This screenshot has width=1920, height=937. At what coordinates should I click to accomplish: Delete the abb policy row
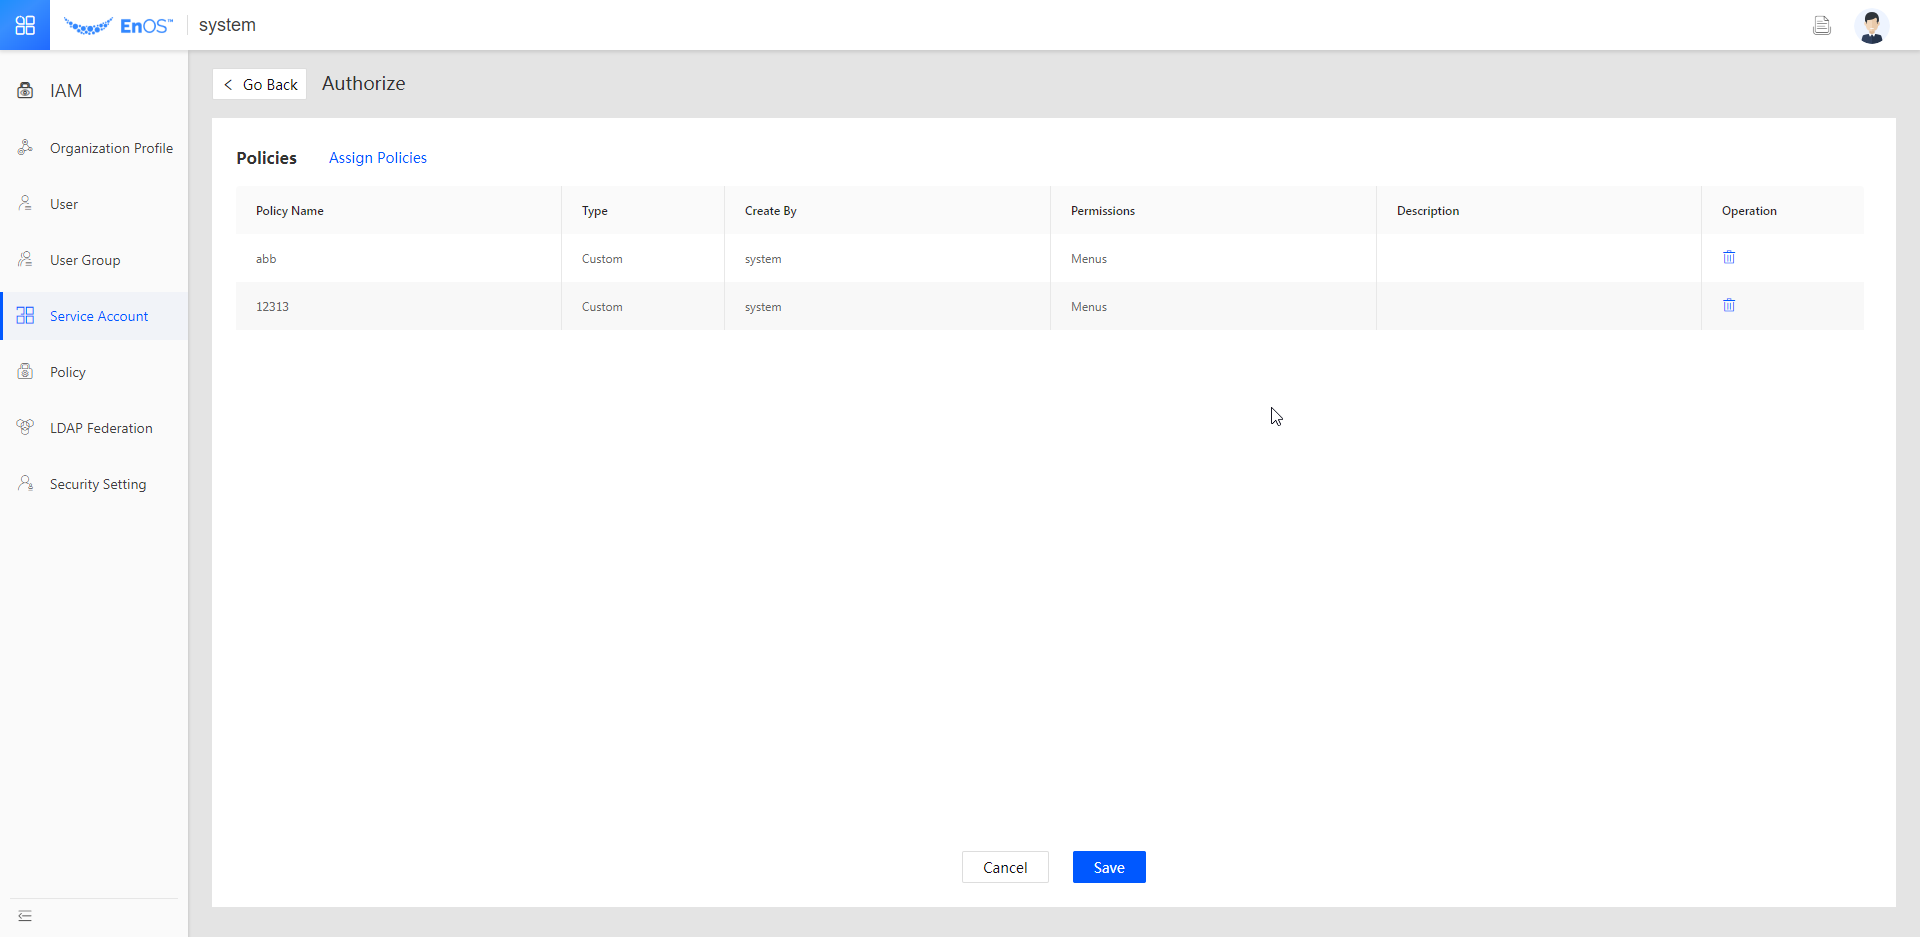[1728, 258]
